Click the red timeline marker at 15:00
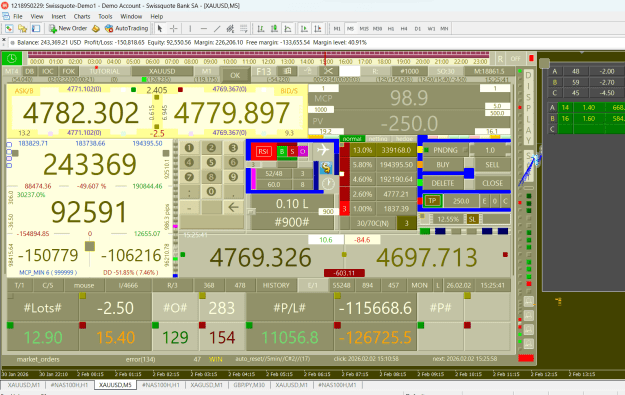This screenshot has height=395, width=625. pyautogui.click(x=325, y=58)
